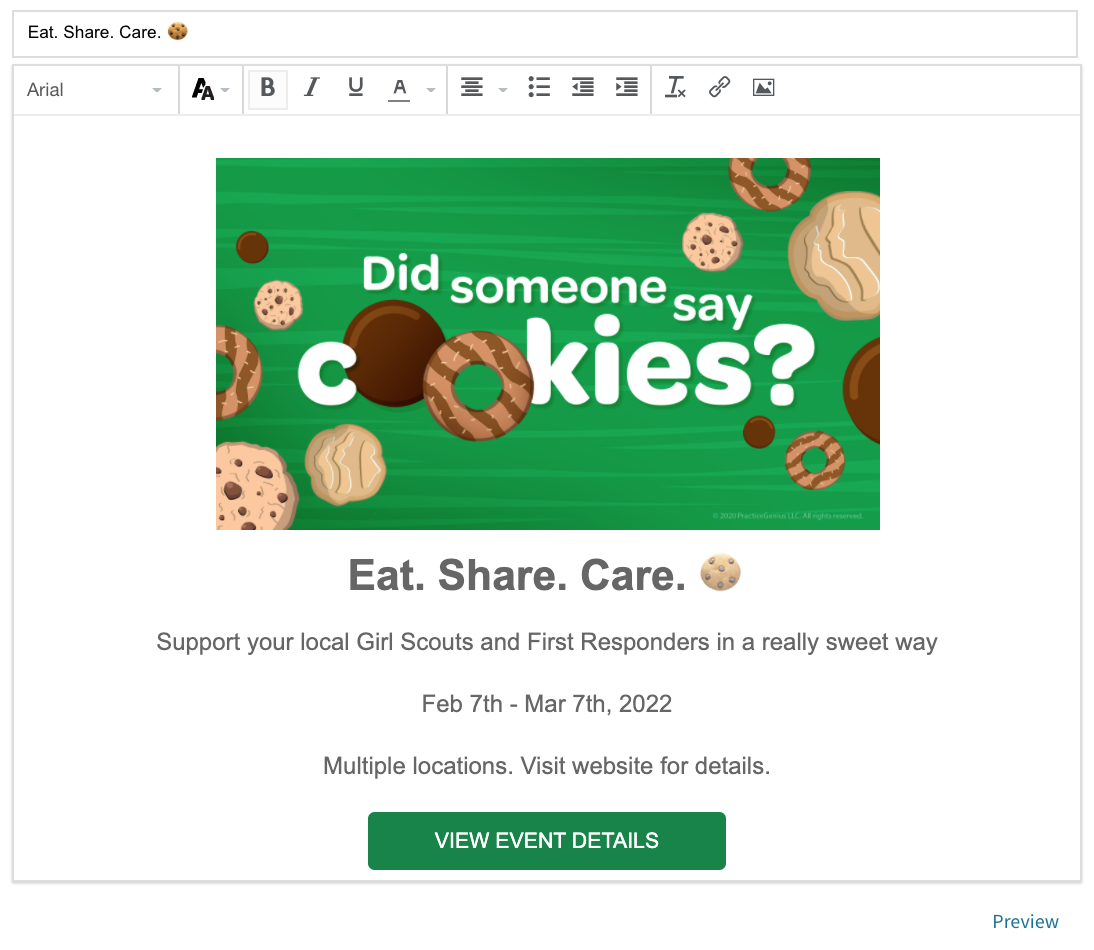1094x950 pixels.
Task: Open the Arial font family dropdown
Action: click(x=94, y=90)
